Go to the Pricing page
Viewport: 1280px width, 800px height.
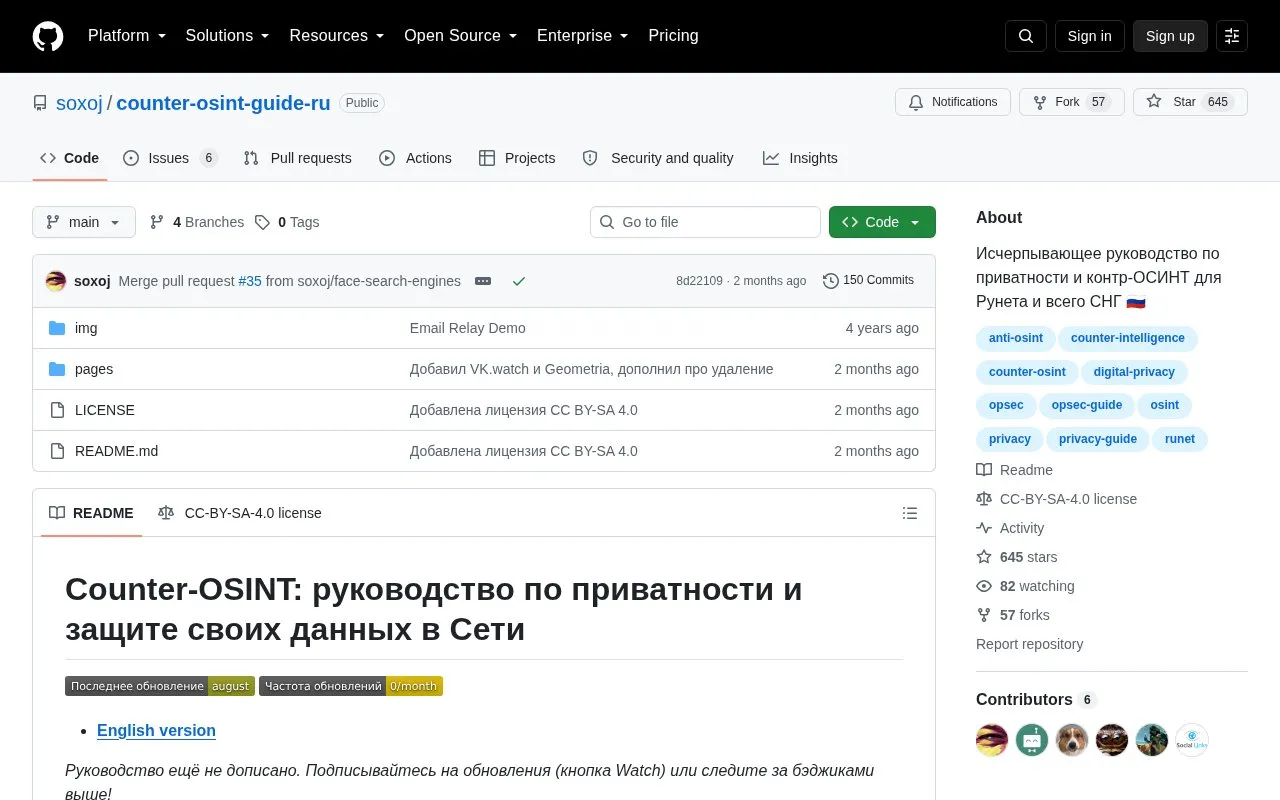tap(673, 36)
